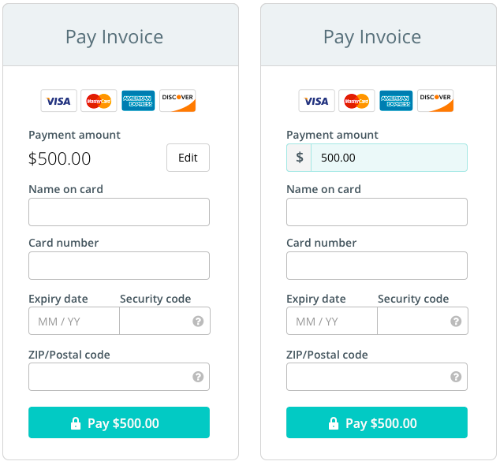The image size is (500, 465).
Task: Submit the right Pay $500.00 button
Action: 377,423
